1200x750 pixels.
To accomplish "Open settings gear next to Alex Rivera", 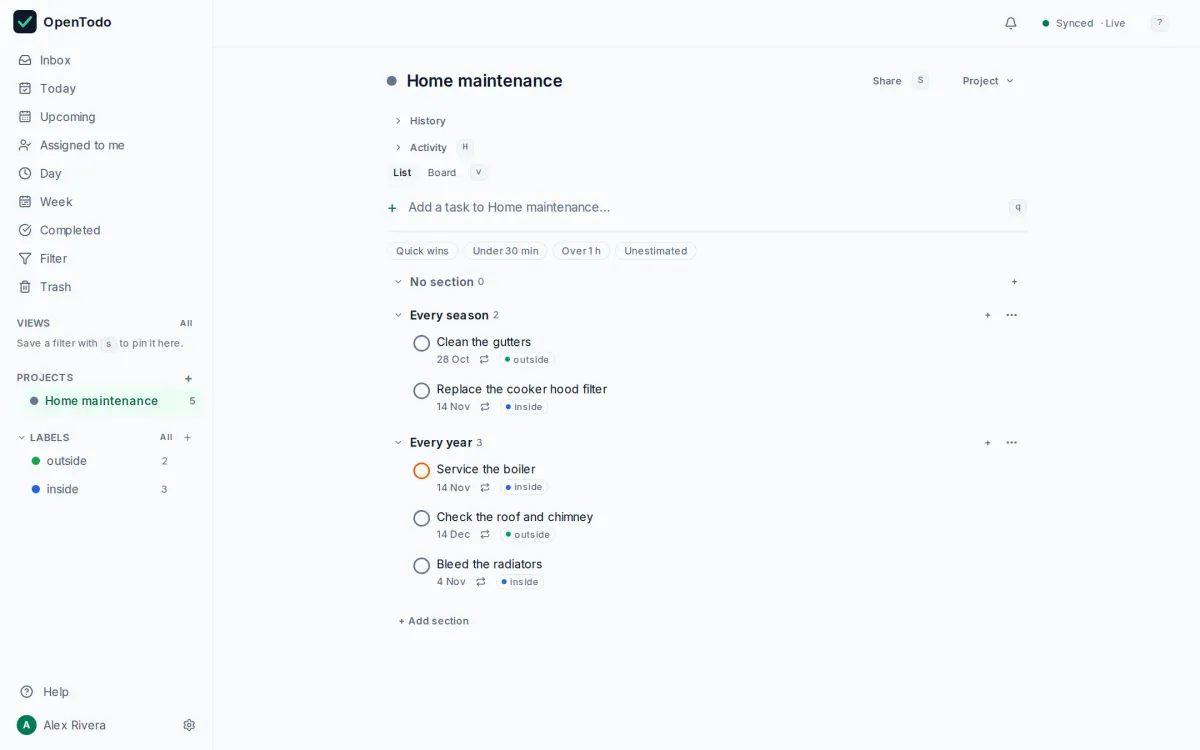I will [189, 725].
